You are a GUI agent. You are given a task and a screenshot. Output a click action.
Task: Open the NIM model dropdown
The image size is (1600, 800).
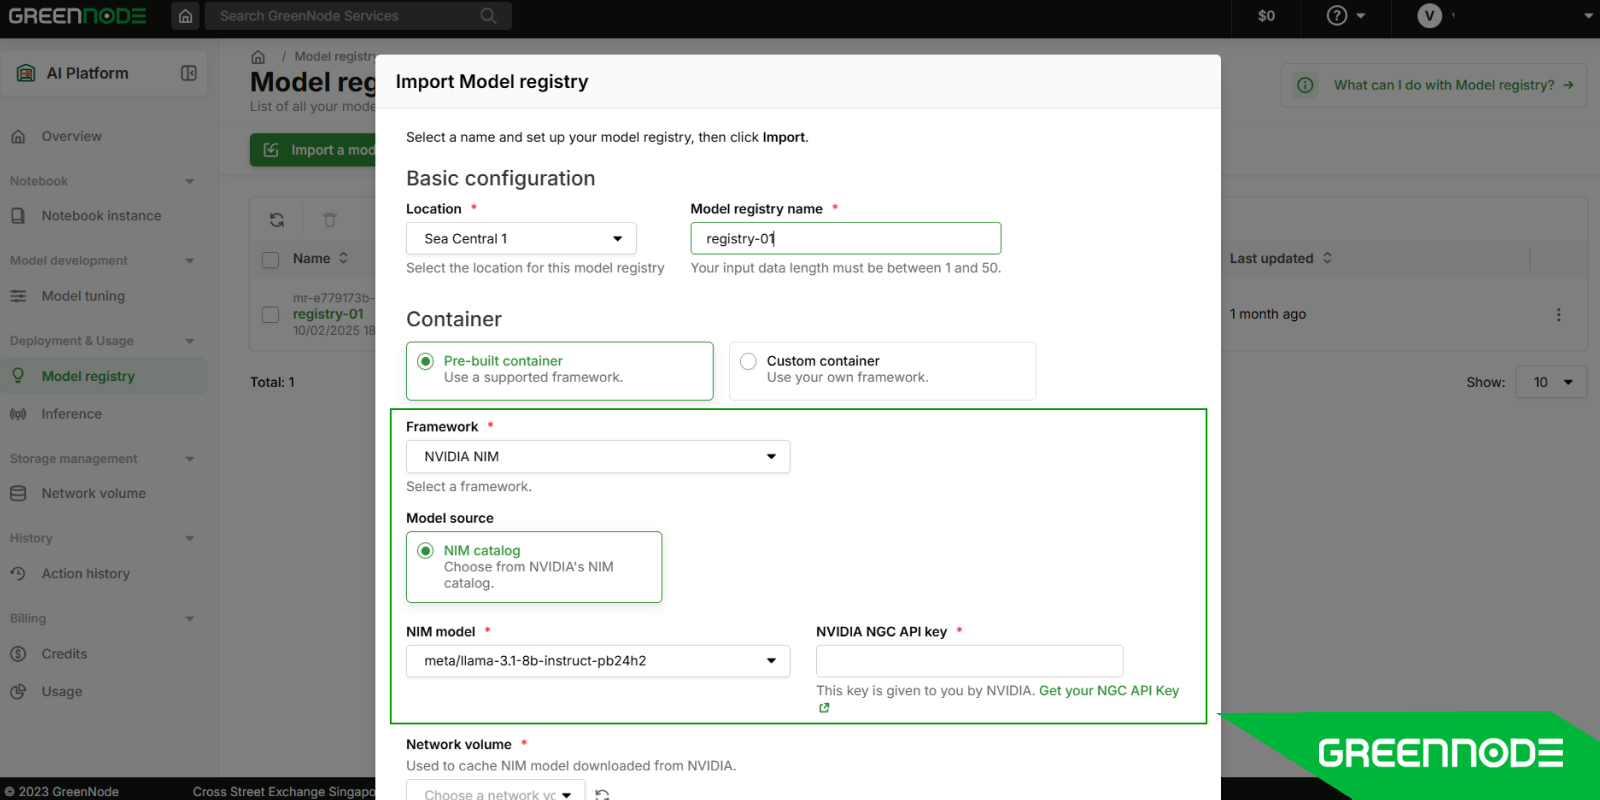(x=598, y=661)
